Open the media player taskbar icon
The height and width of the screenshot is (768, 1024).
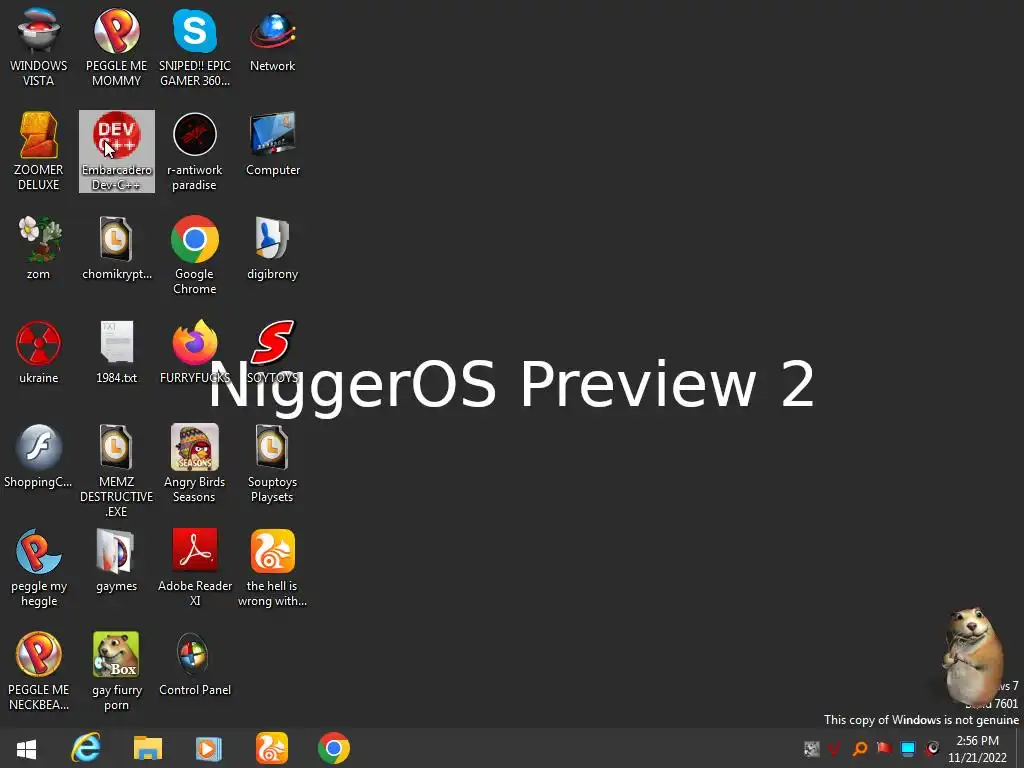208,748
